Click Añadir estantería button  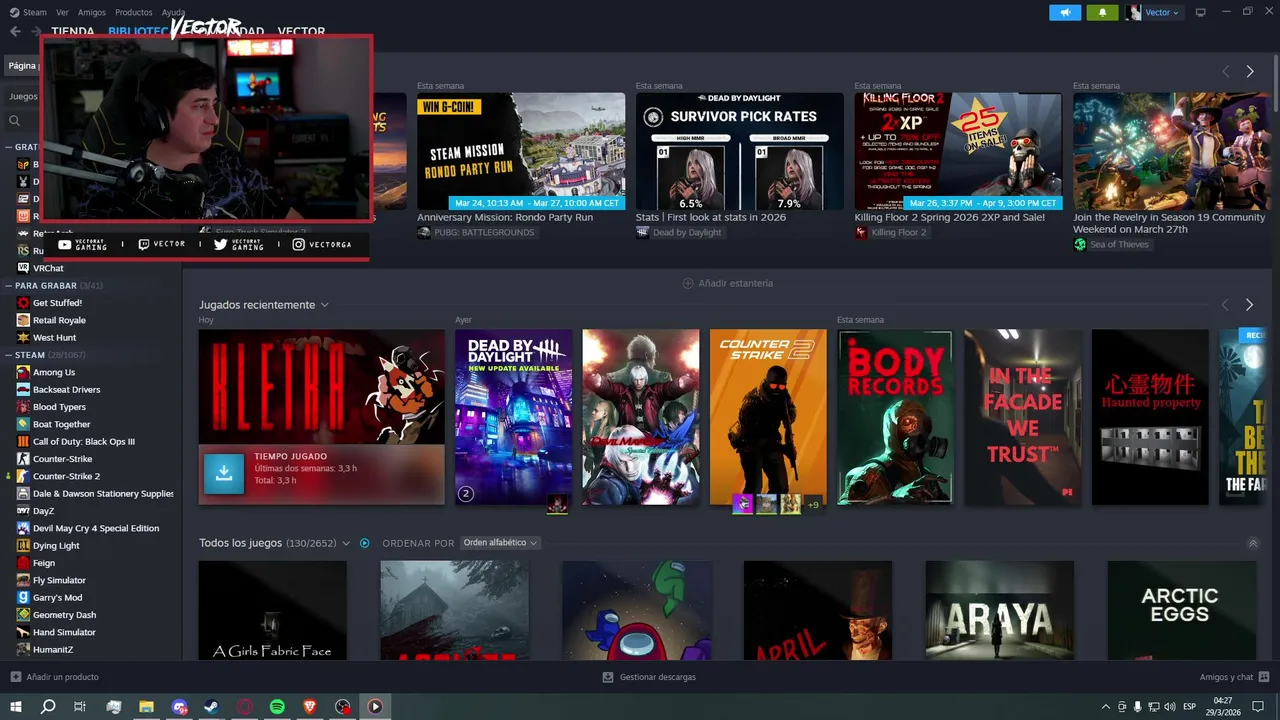[x=728, y=283]
